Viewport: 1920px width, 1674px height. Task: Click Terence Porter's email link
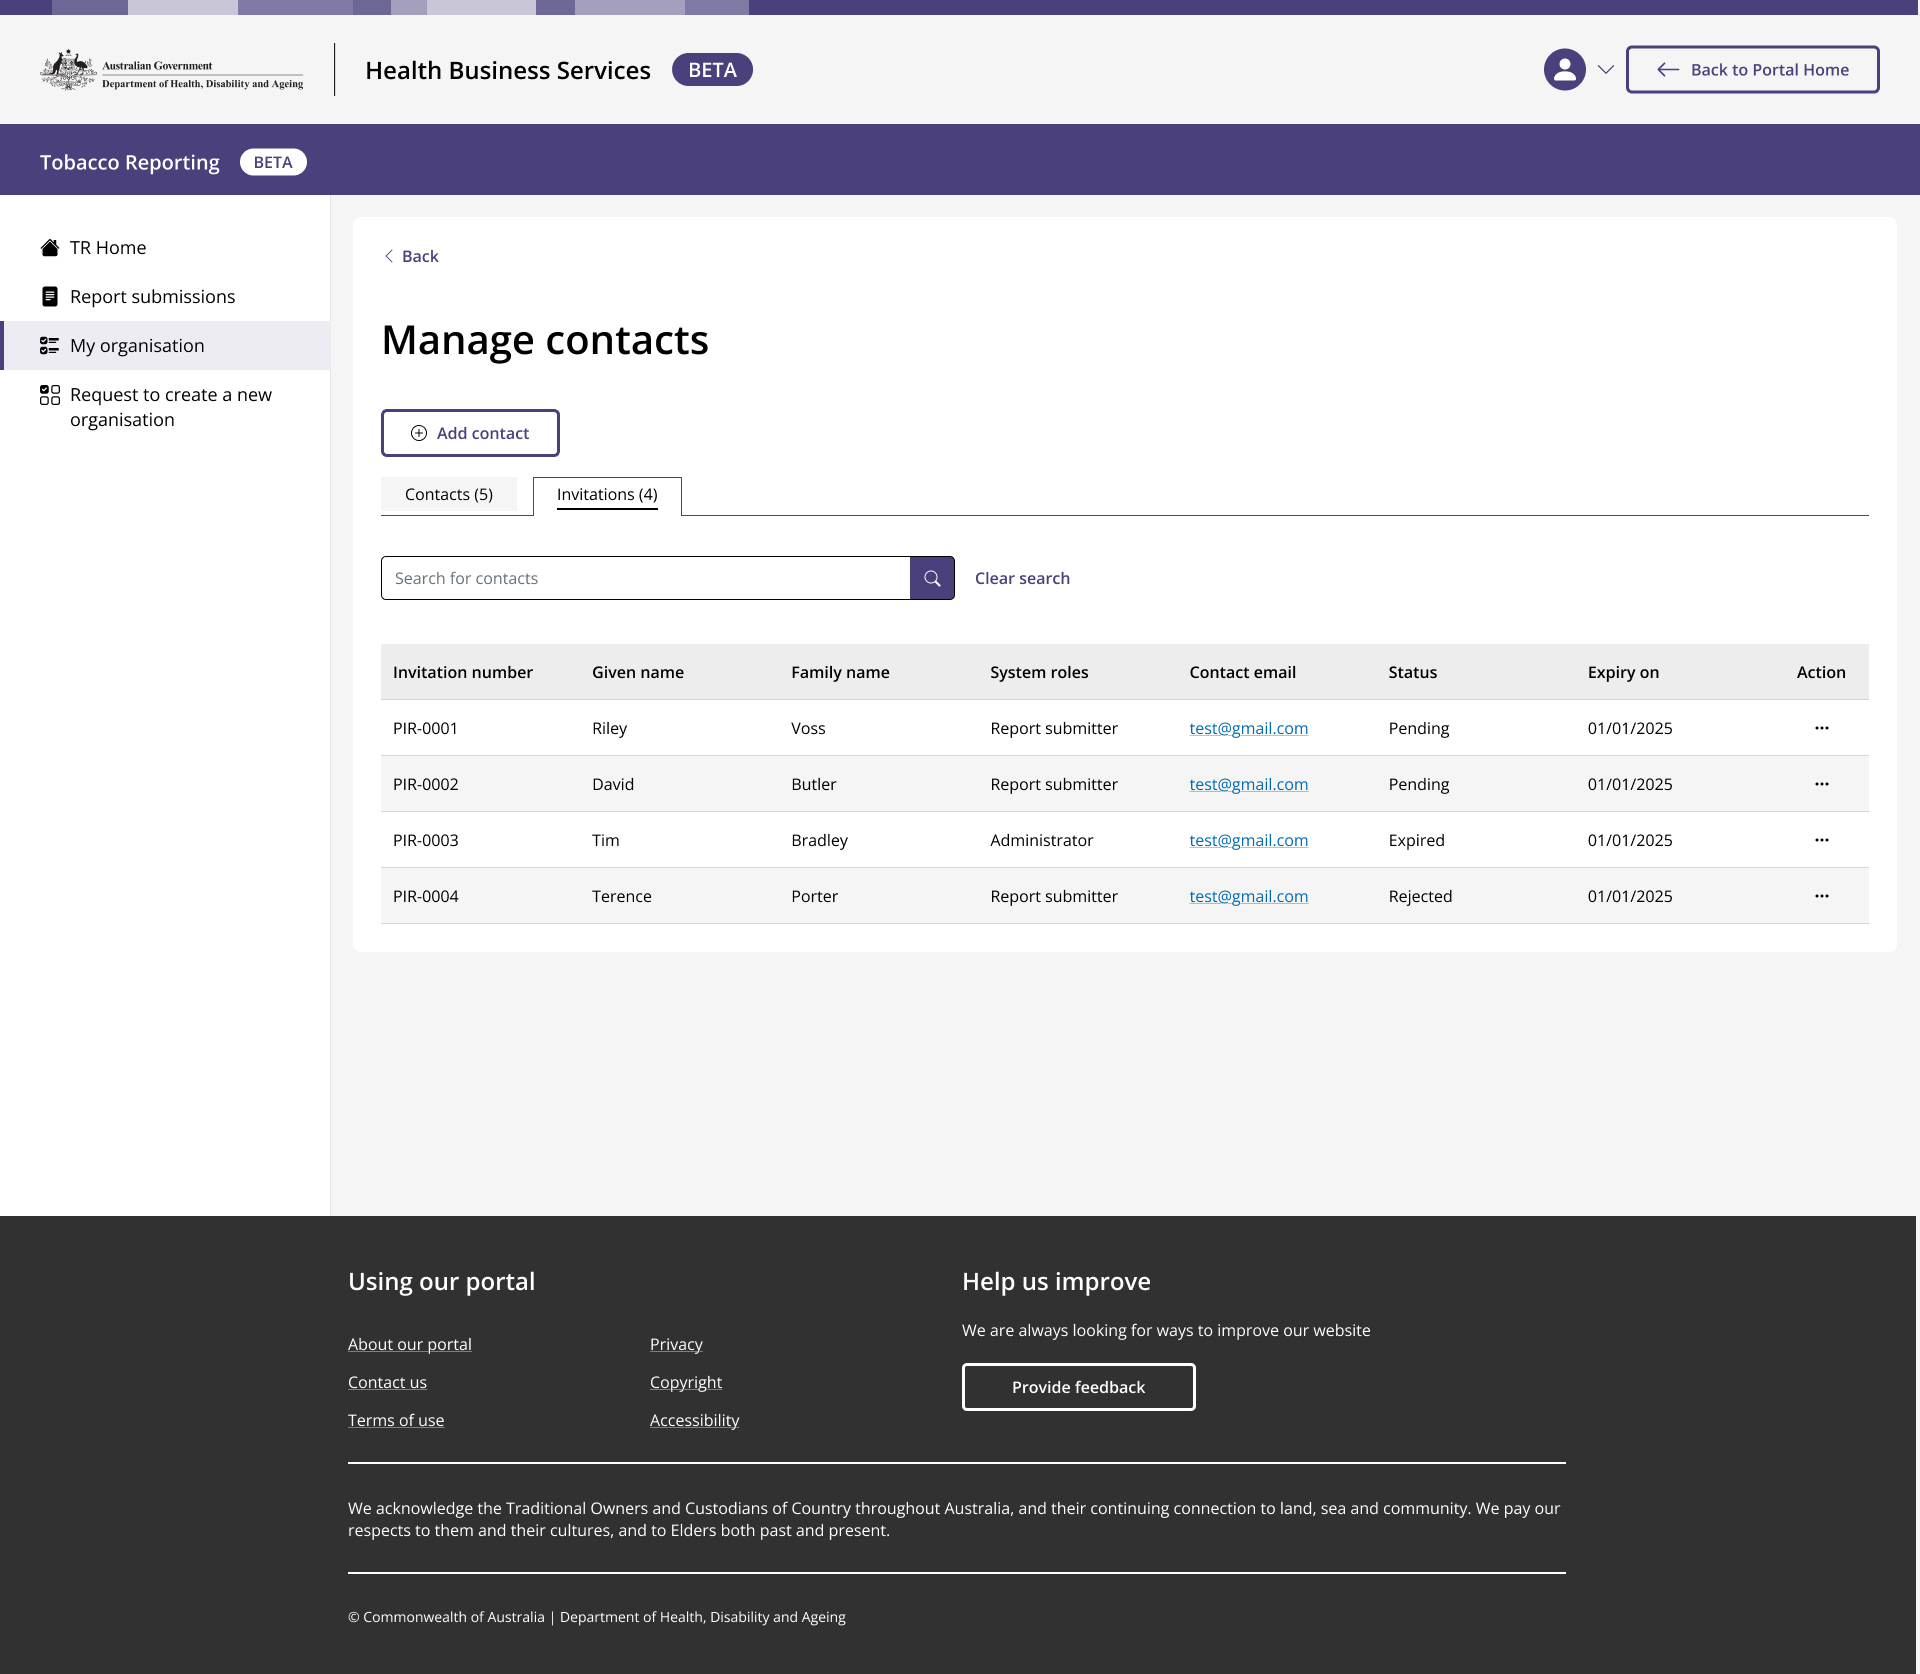tap(1248, 896)
